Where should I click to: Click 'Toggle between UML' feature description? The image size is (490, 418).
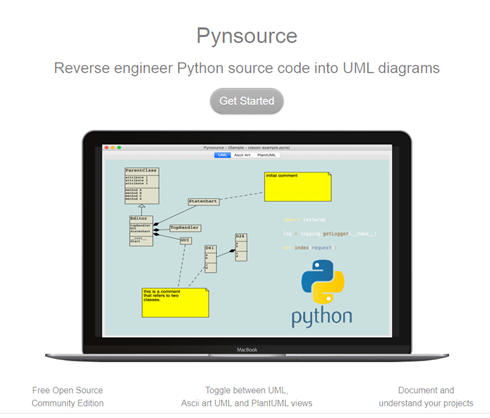[x=247, y=397]
